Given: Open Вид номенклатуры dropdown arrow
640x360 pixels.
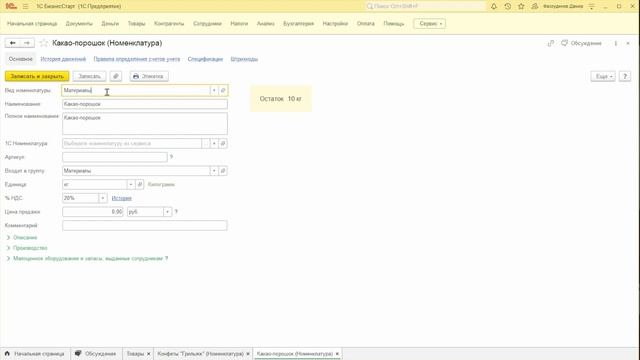Looking at the screenshot, I should click(x=214, y=90).
